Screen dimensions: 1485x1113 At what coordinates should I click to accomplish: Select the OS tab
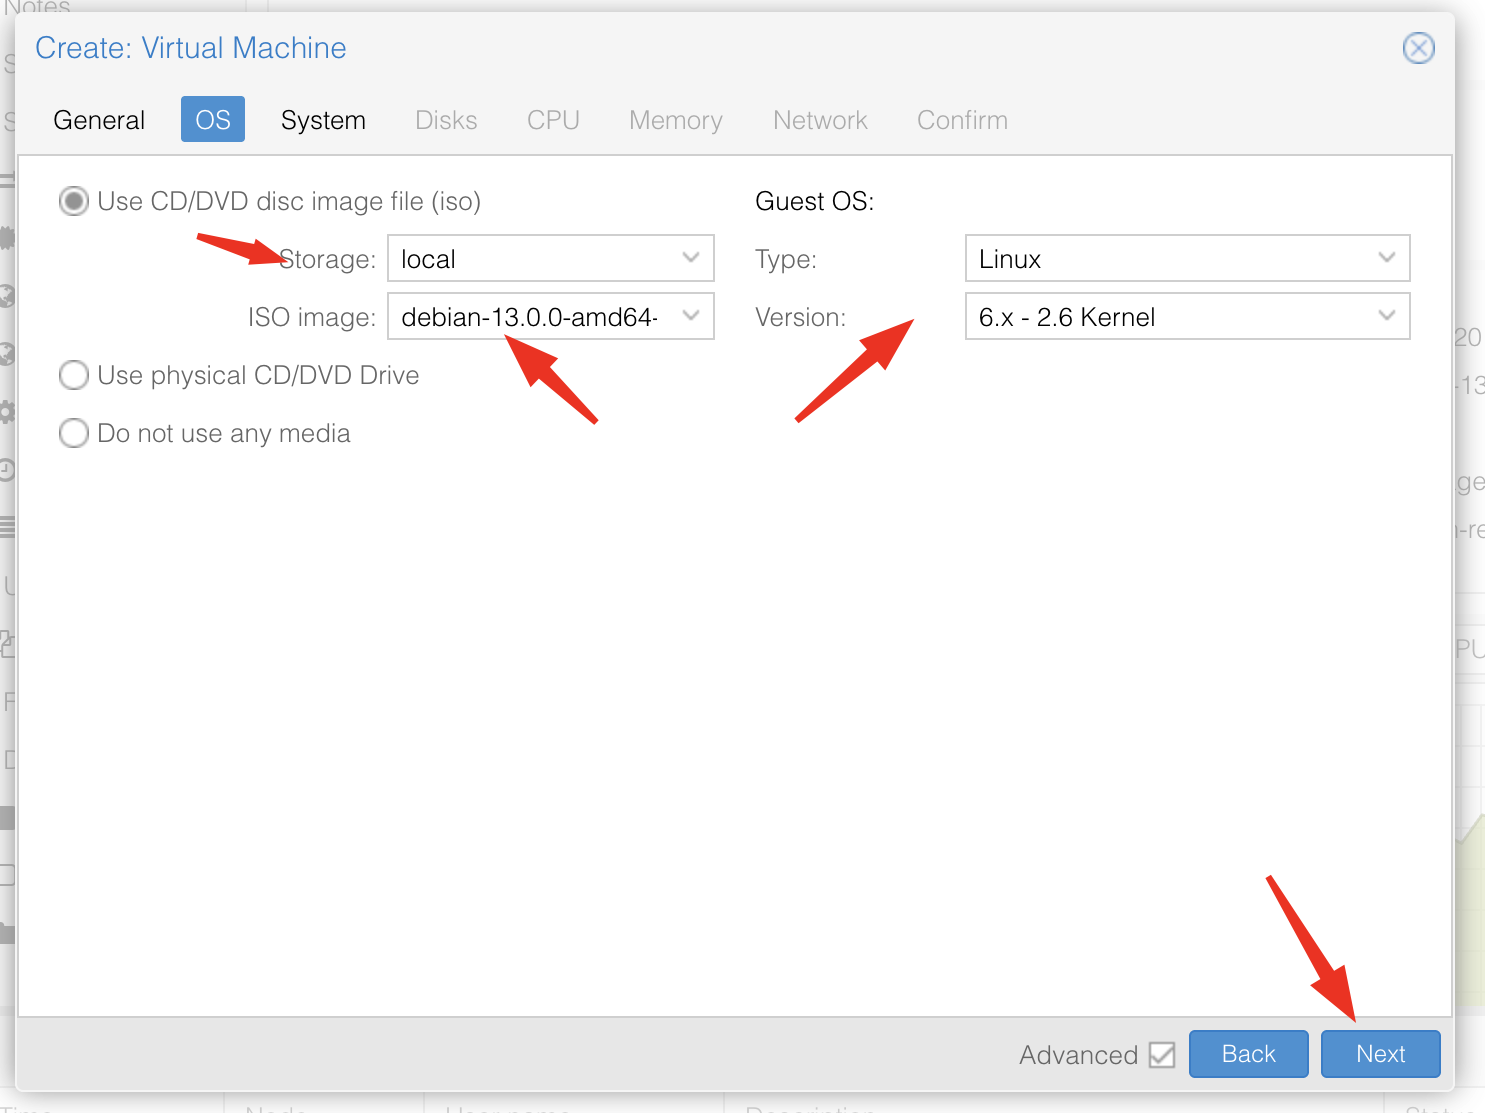[213, 120]
